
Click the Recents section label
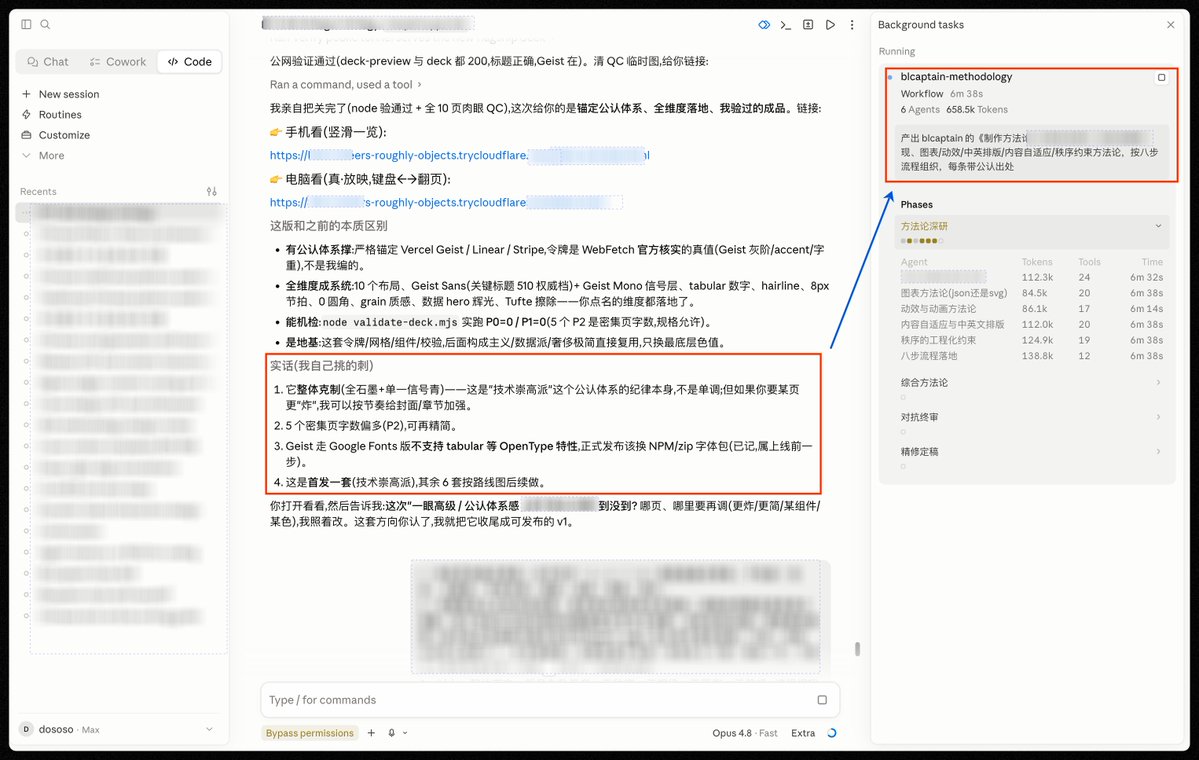coord(38,192)
